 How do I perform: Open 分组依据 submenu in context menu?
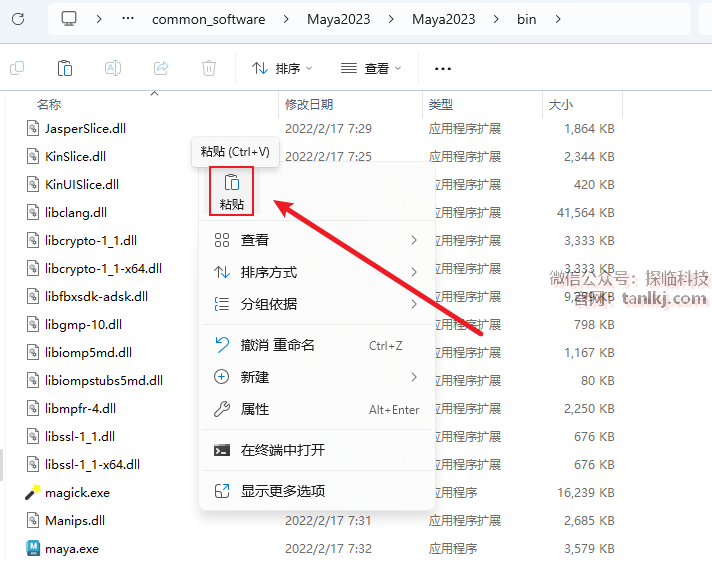pyautogui.click(x=316, y=304)
